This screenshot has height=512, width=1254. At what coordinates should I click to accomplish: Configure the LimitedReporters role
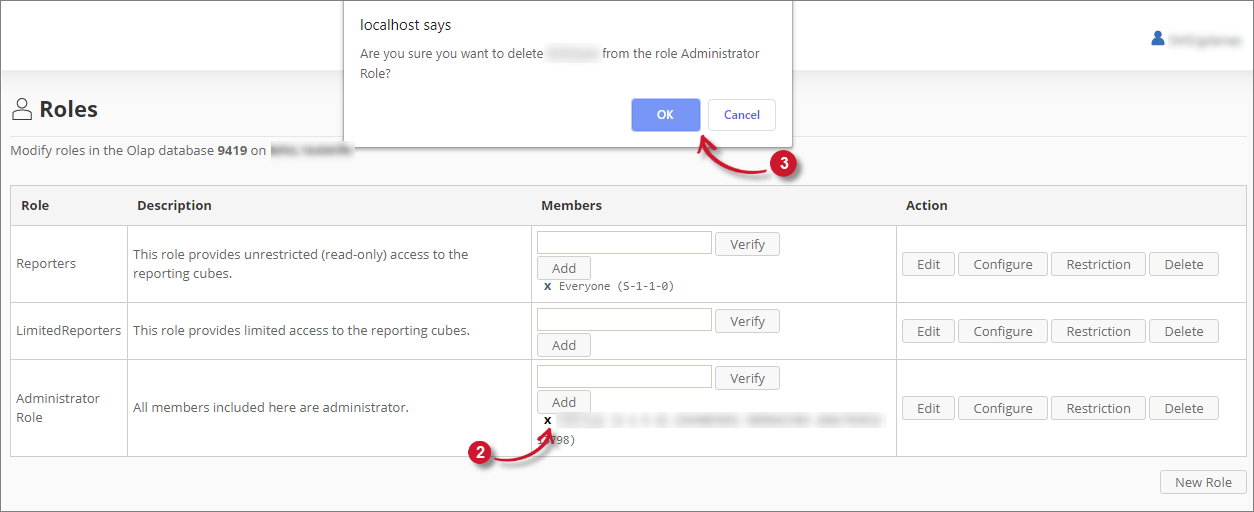click(1003, 331)
